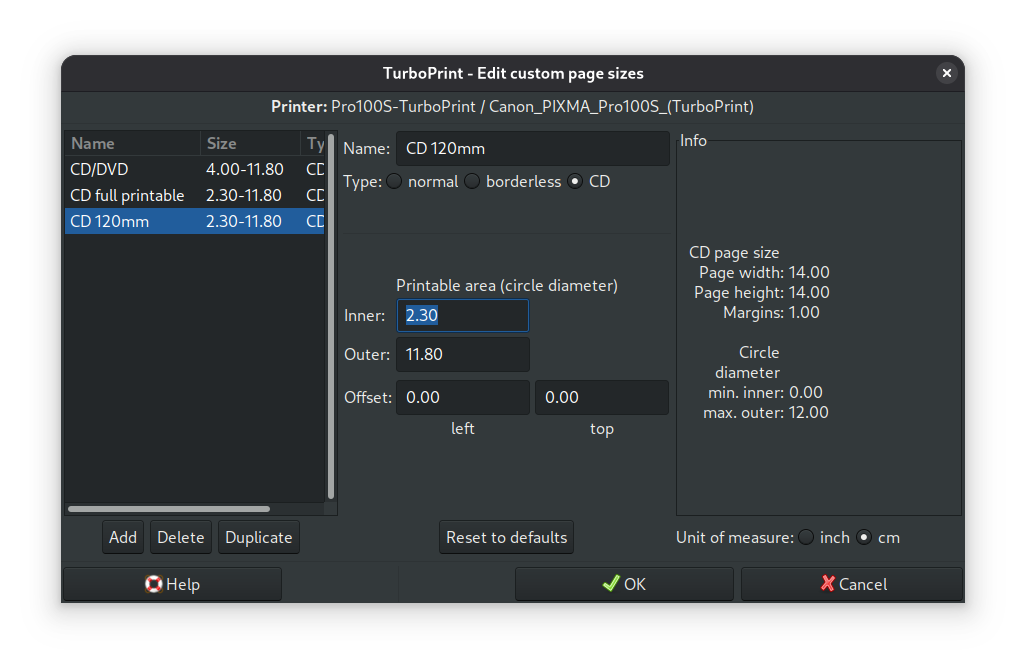Delete the selected page size

(x=181, y=537)
